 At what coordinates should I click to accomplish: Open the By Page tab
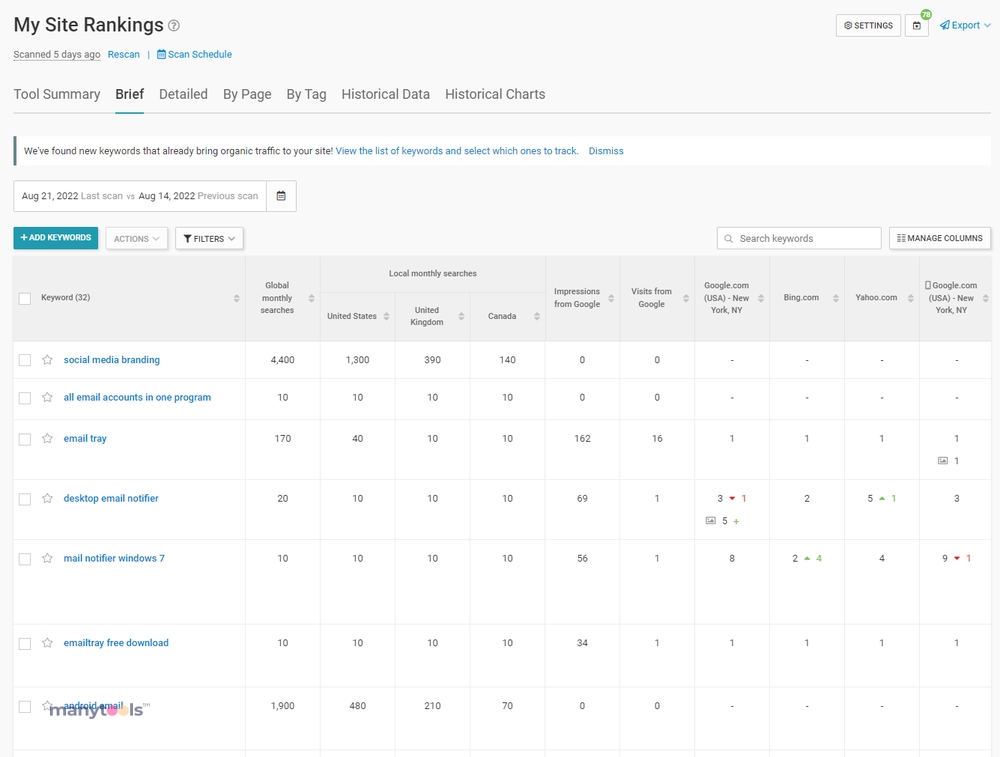coord(247,94)
